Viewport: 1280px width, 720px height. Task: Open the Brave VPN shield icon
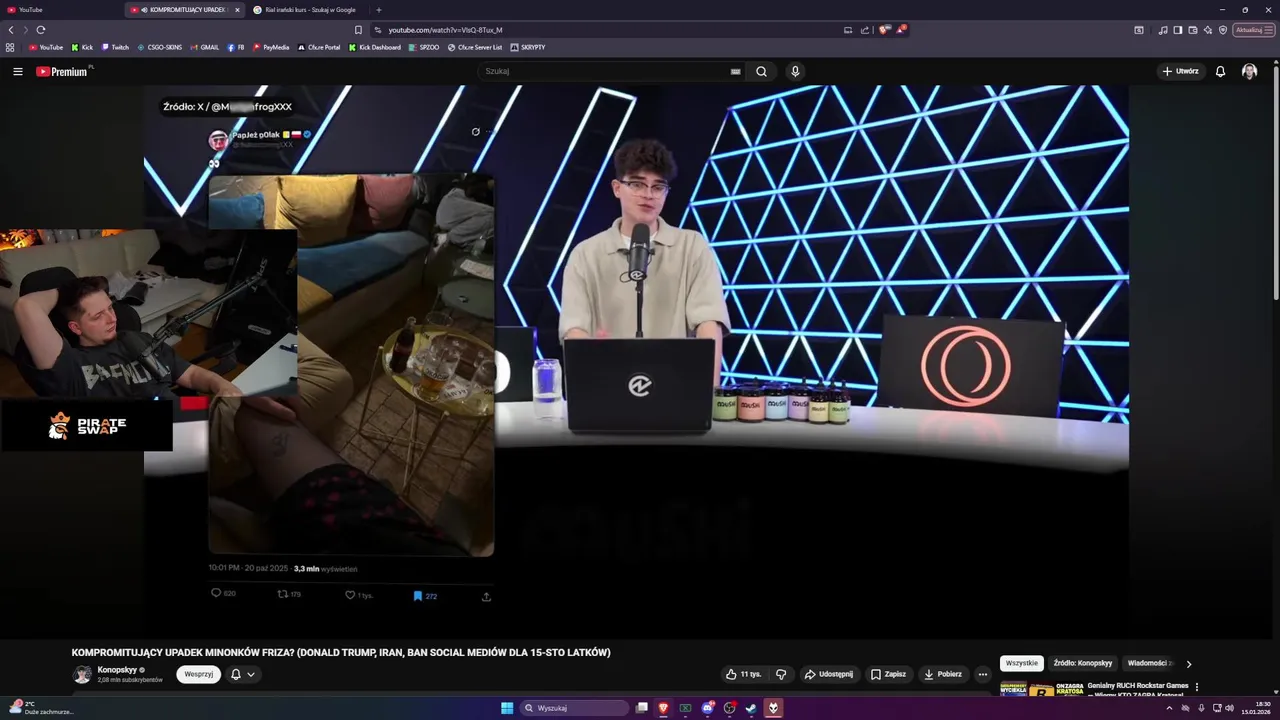pyautogui.click(x=1223, y=30)
